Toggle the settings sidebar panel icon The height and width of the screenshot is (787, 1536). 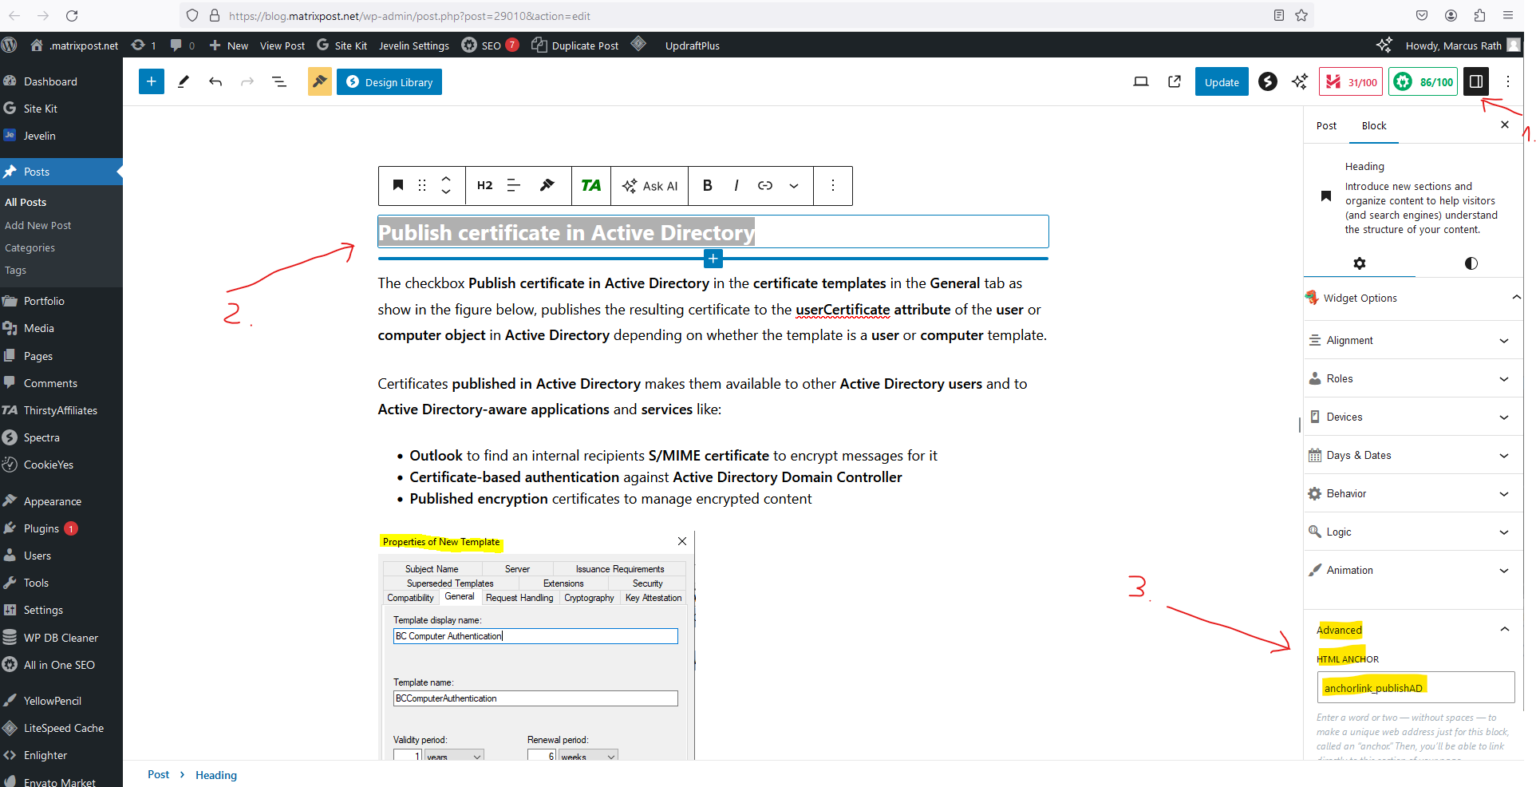(1476, 81)
